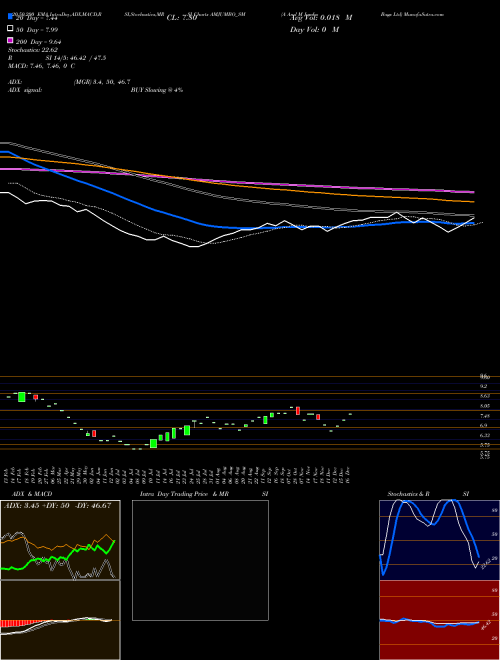Select the 200 Day 9.64 legend text
This screenshot has width=500, height=660.
coord(39,42)
